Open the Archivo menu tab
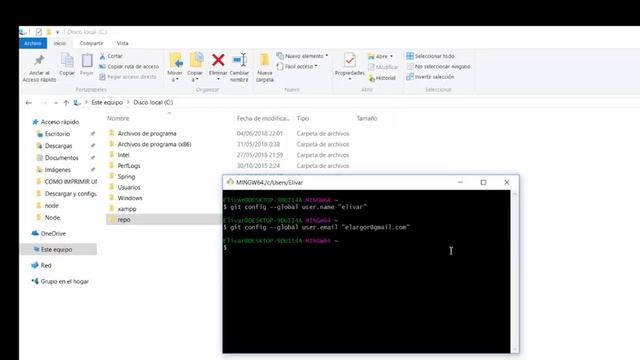Viewport: 640px width, 360px height. (x=33, y=43)
